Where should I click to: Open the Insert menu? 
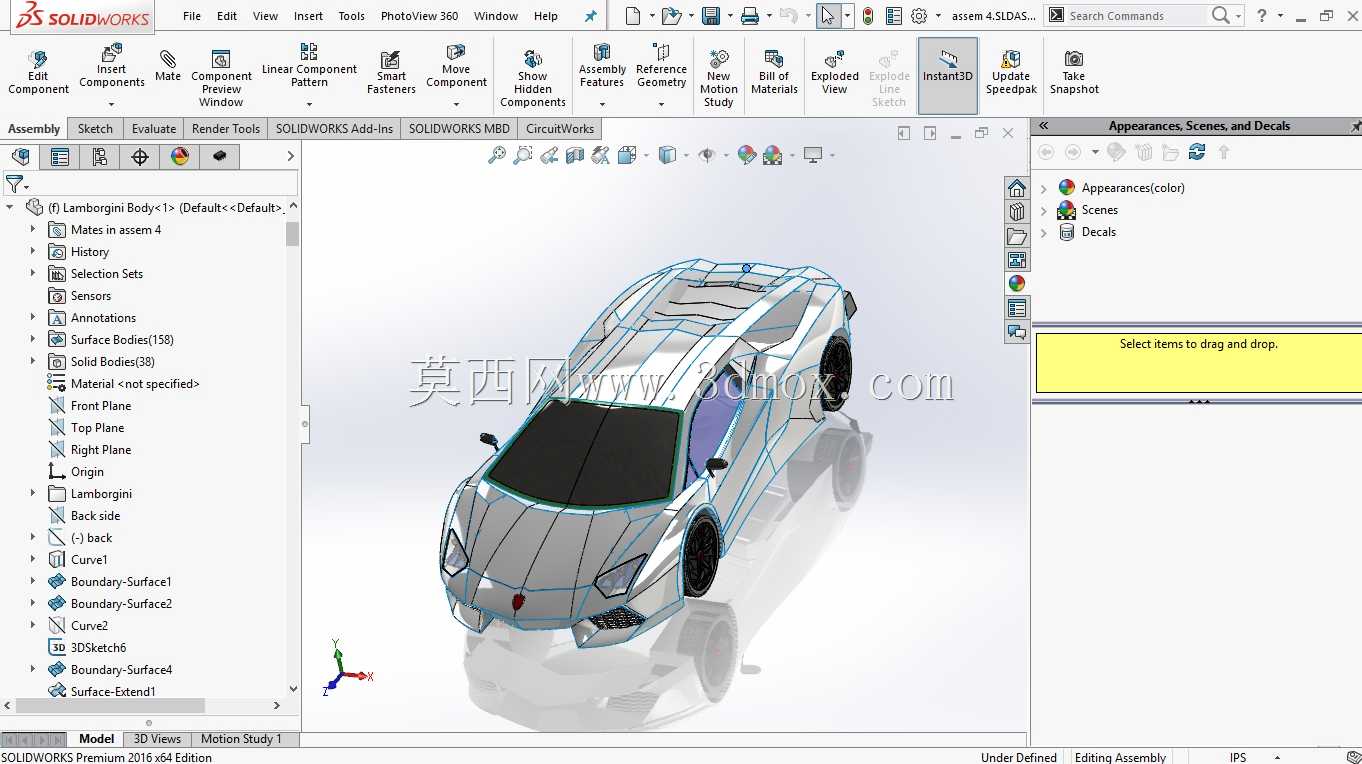(308, 16)
